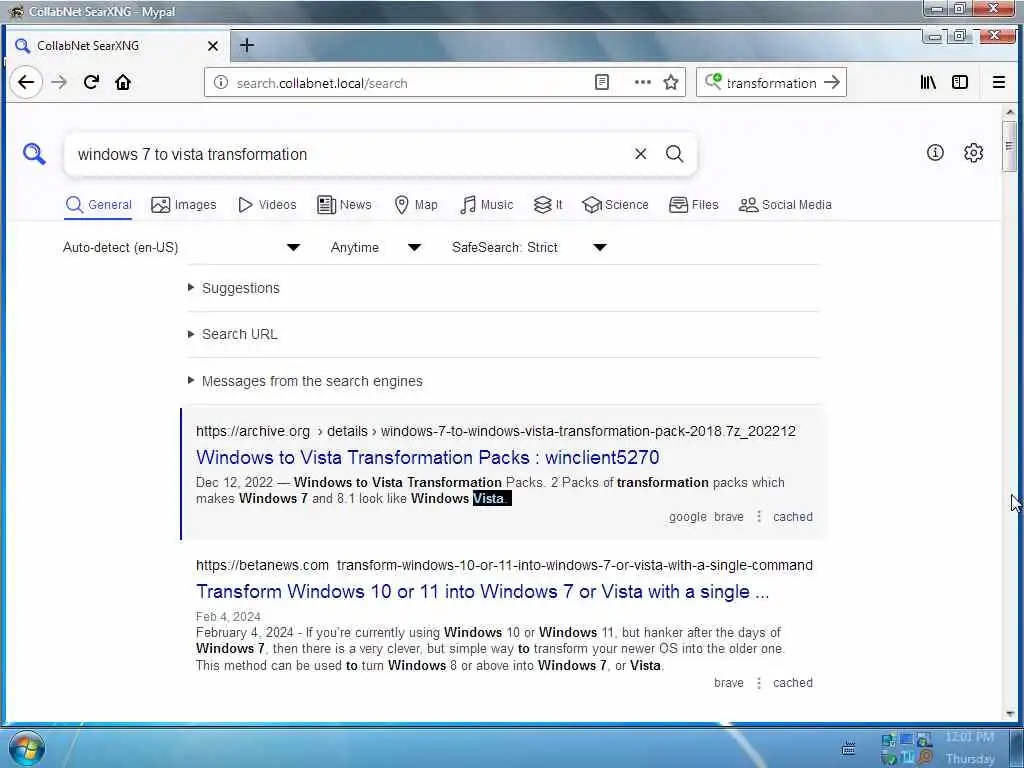Switch to the Science category

[615, 205]
